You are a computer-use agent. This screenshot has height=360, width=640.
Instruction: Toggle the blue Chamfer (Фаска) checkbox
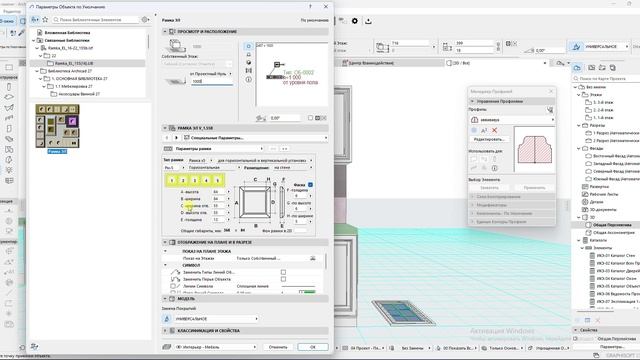click(x=310, y=185)
